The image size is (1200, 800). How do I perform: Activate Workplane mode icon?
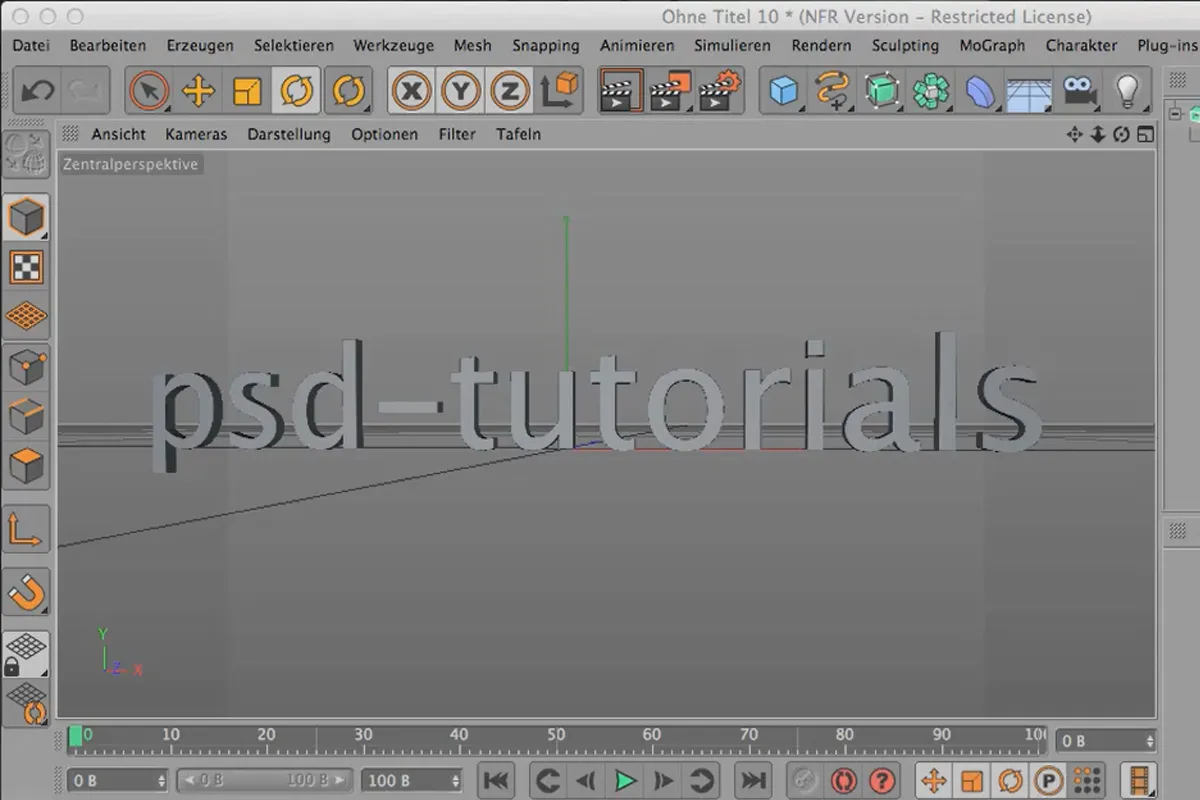pos(25,317)
